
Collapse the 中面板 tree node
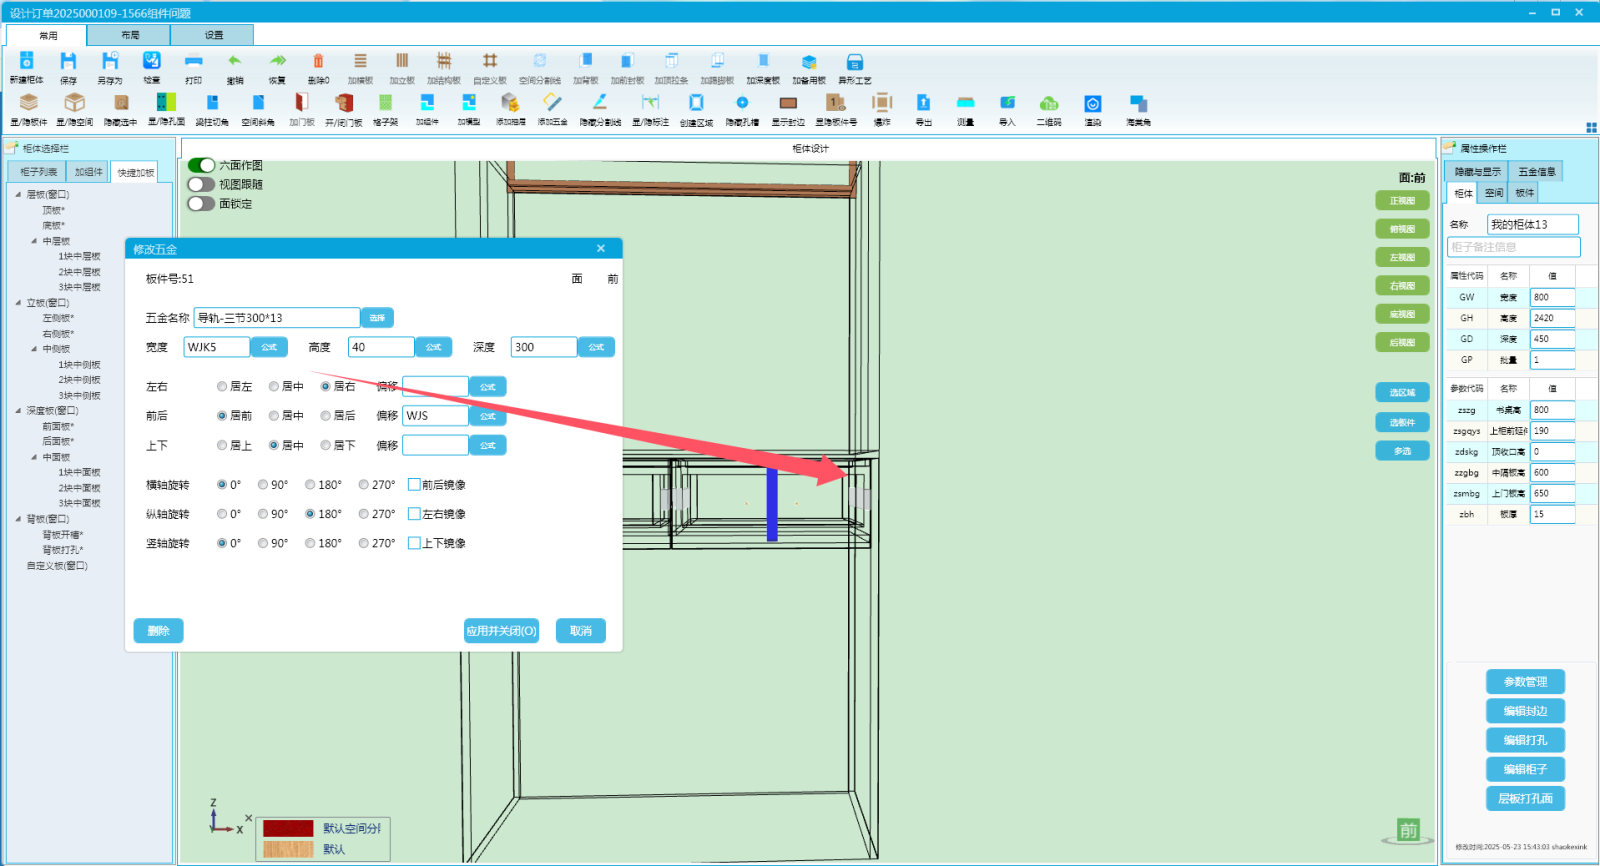pos(34,457)
